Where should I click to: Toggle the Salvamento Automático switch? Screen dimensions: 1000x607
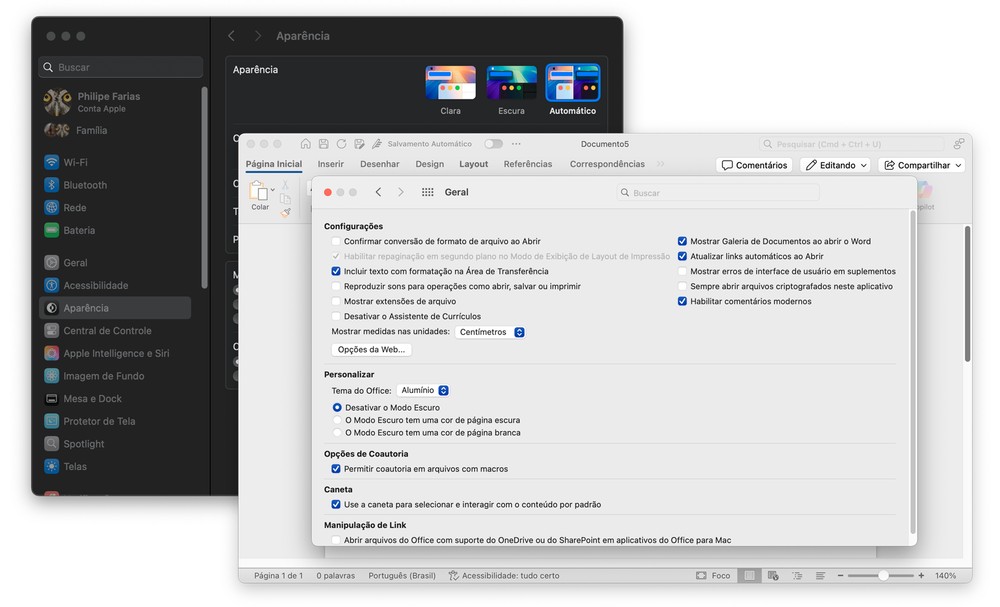(493, 144)
